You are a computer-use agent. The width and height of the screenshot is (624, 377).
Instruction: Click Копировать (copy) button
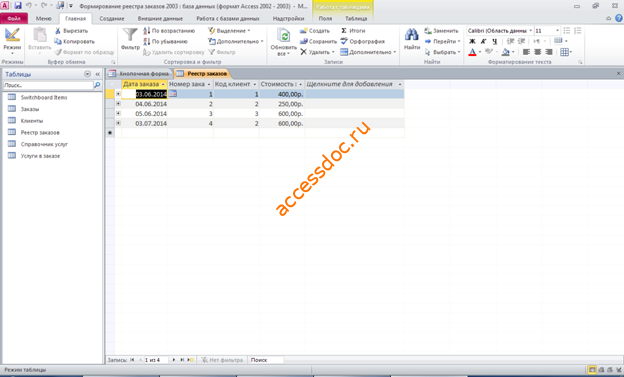(x=75, y=41)
